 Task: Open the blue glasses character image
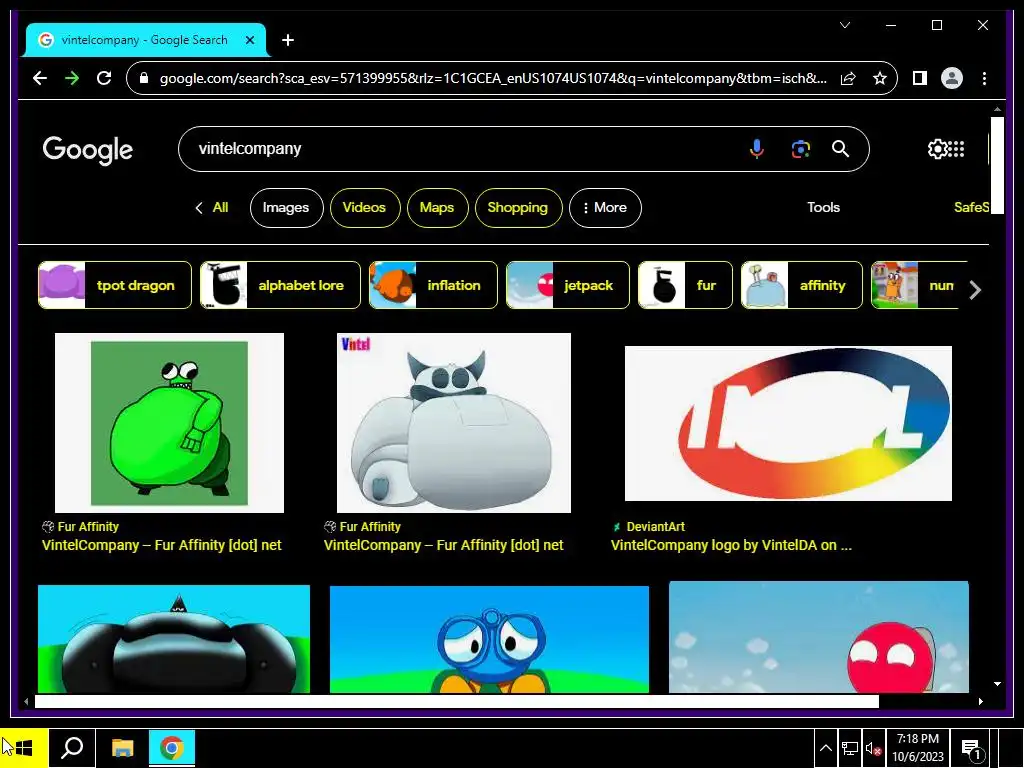[489, 639]
